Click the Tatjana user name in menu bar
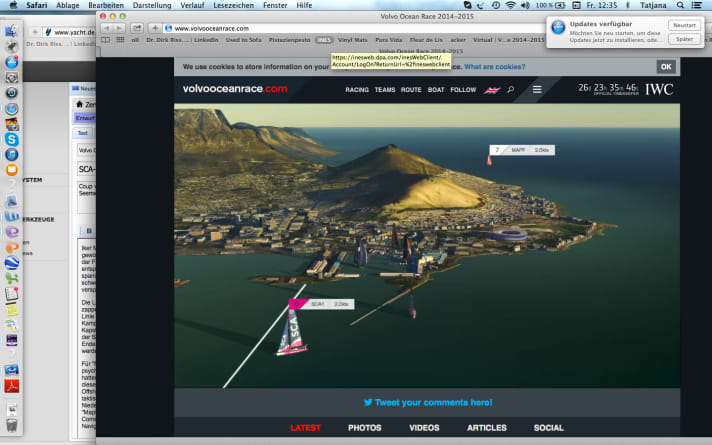This screenshot has height=445, width=712. click(x=653, y=5)
